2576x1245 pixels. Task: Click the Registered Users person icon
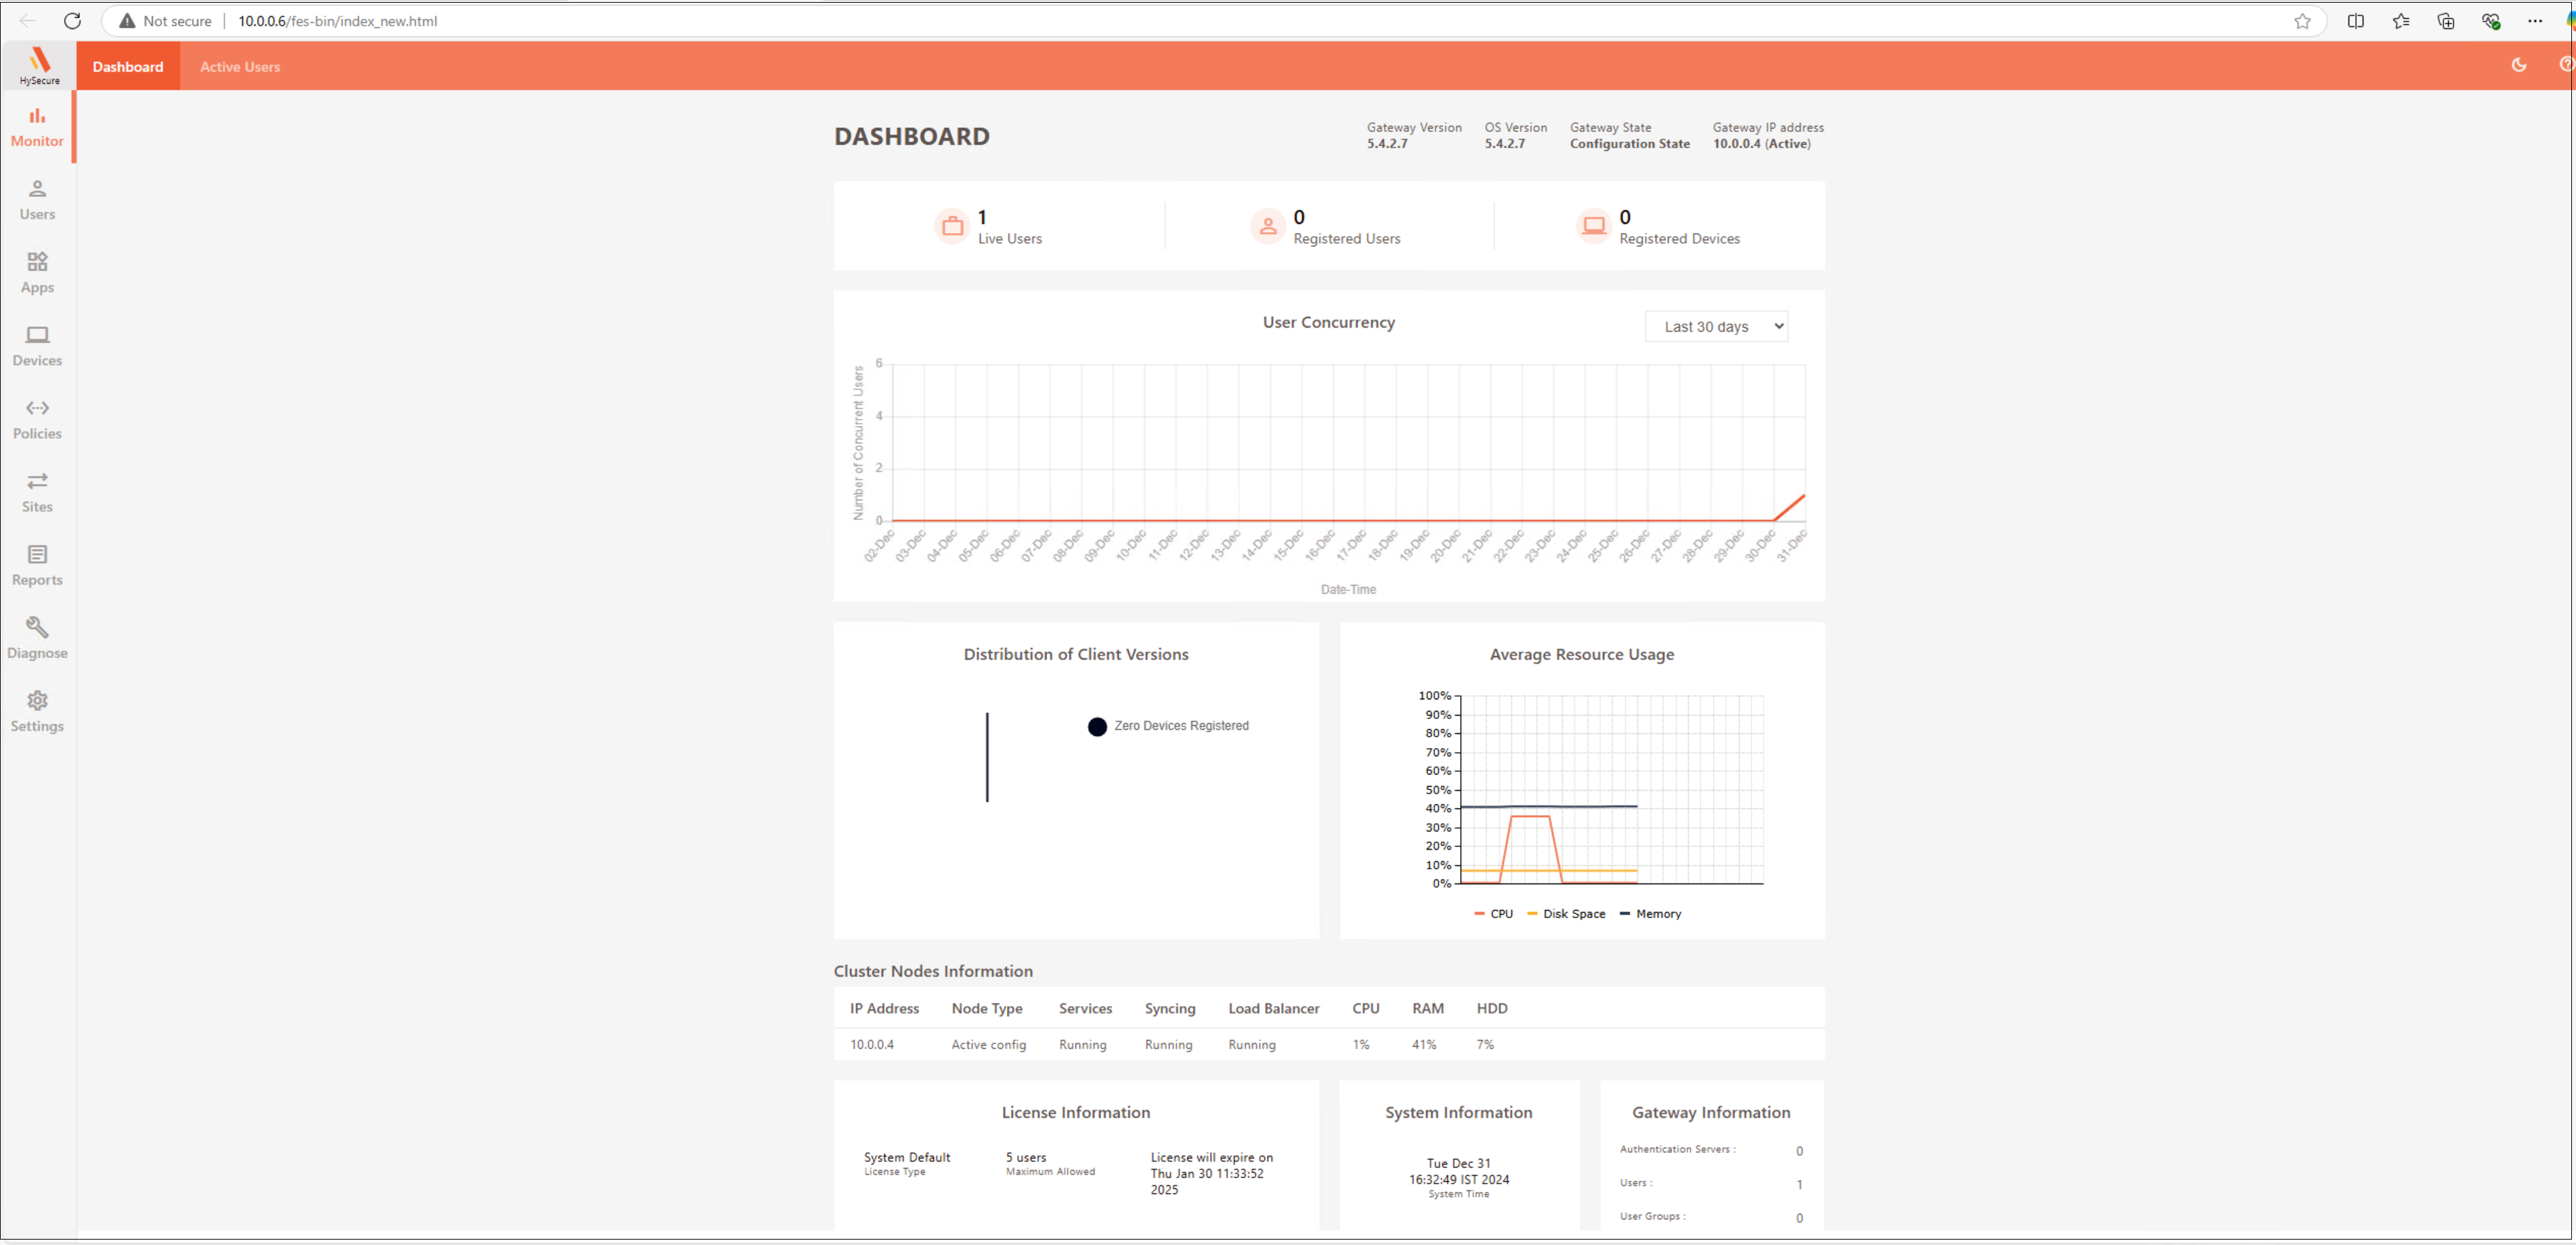1268,226
